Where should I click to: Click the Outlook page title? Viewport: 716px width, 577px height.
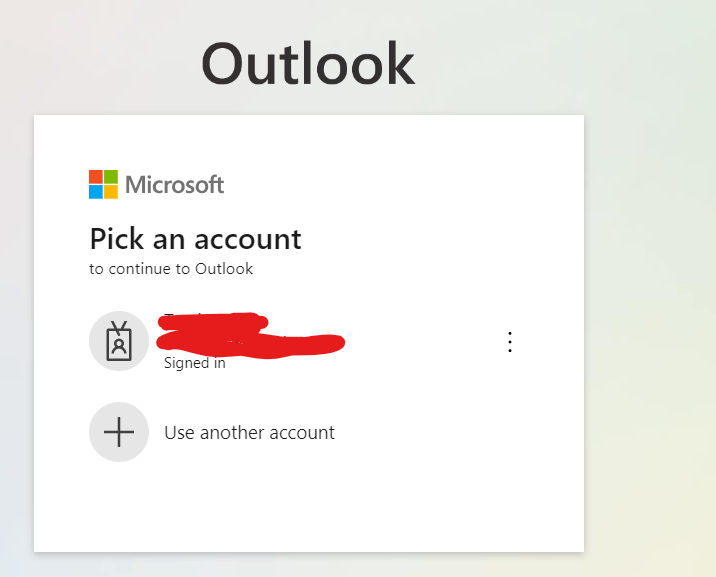[308, 63]
